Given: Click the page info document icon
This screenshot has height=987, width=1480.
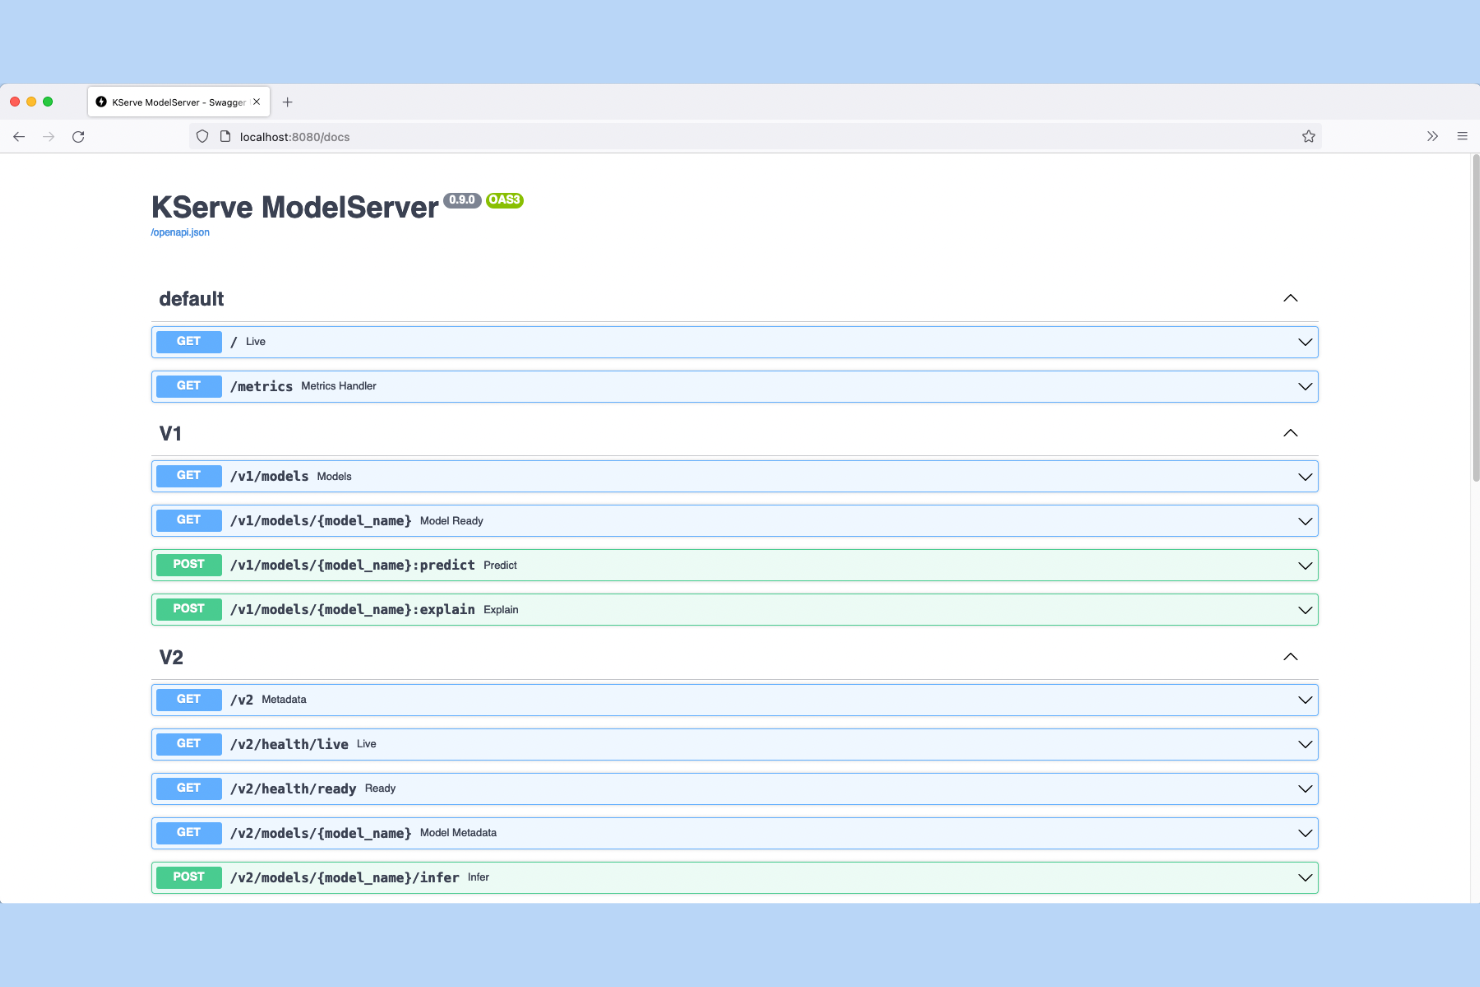Looking at the screenshot, I should (x=225, y=137).
